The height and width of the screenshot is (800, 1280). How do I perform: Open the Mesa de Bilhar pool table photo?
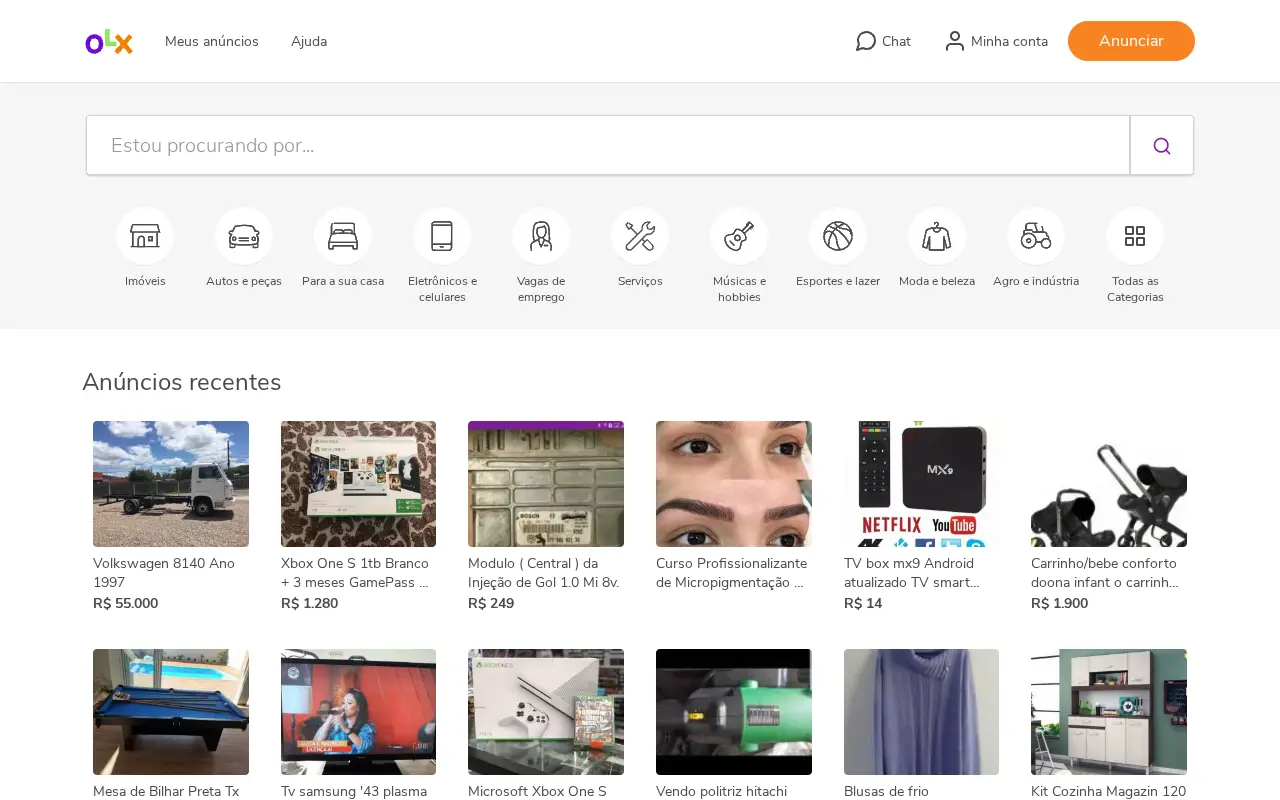pos(171,712)
